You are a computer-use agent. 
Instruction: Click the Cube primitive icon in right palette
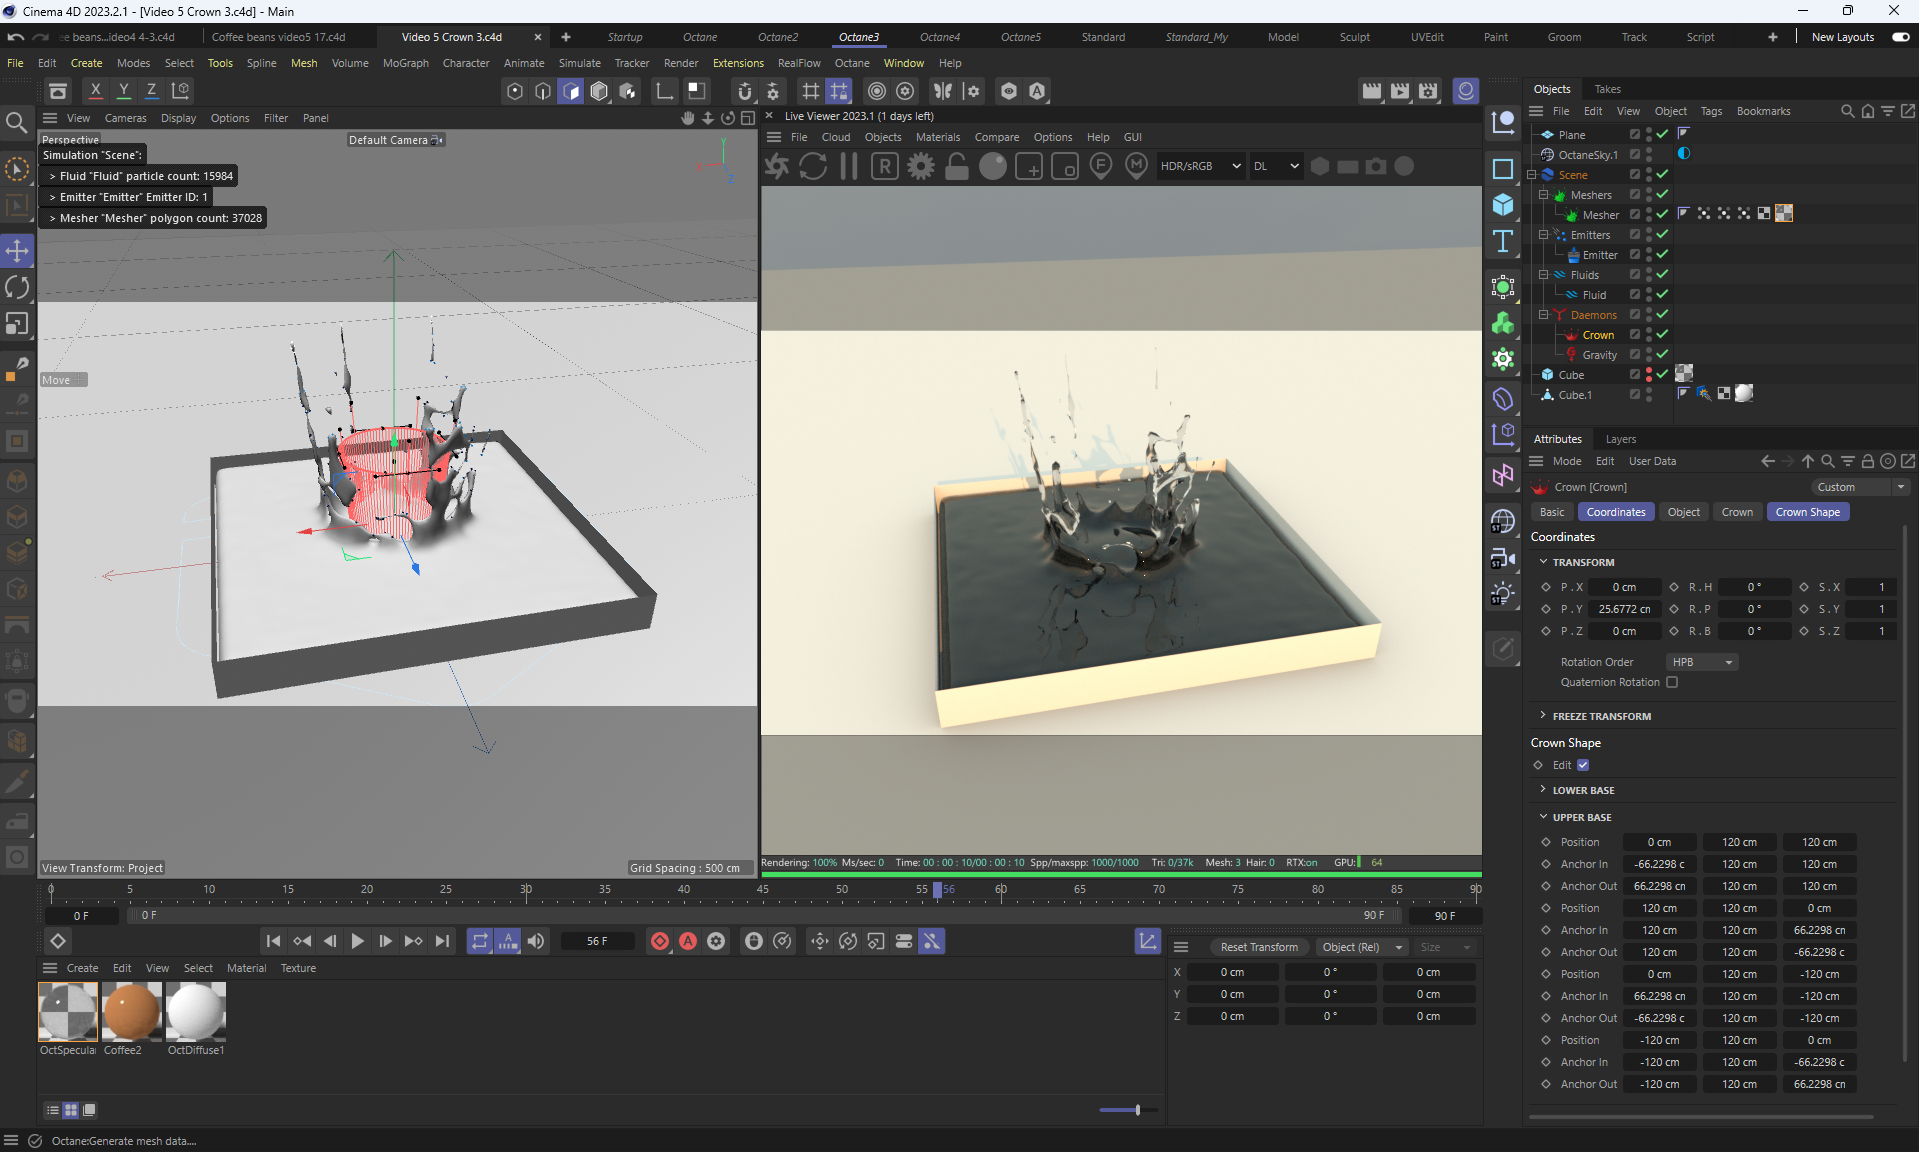[x=1503, y=205]
